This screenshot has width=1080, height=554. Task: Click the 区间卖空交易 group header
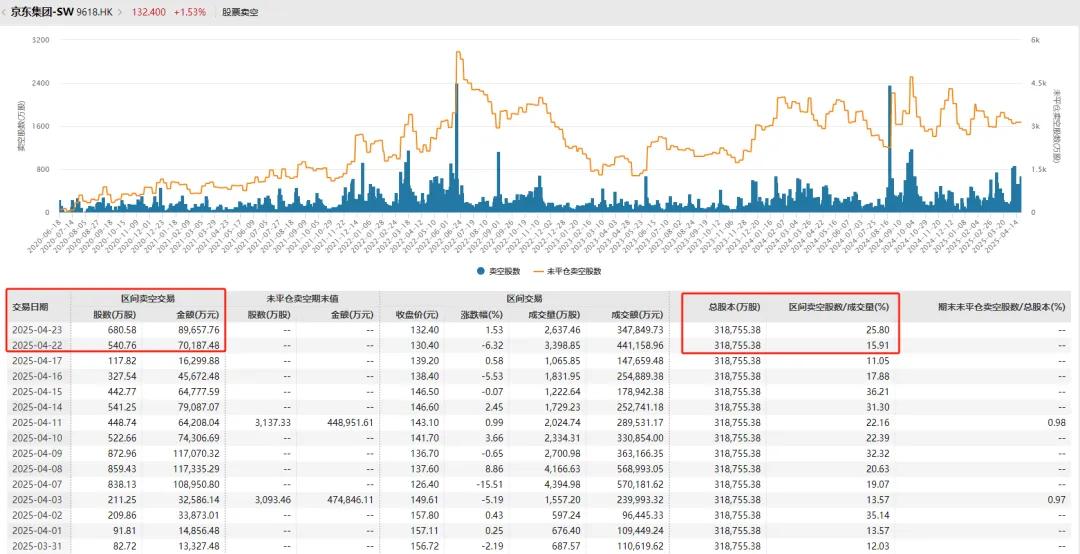[149, 299]
